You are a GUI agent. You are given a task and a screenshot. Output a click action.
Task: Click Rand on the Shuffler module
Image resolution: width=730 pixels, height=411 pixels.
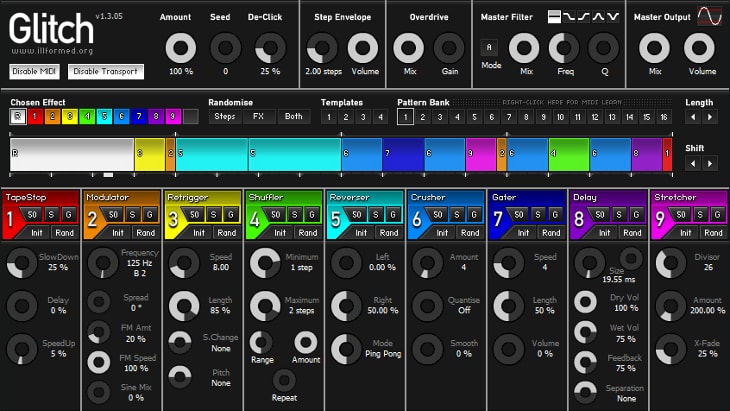point(308,233)
